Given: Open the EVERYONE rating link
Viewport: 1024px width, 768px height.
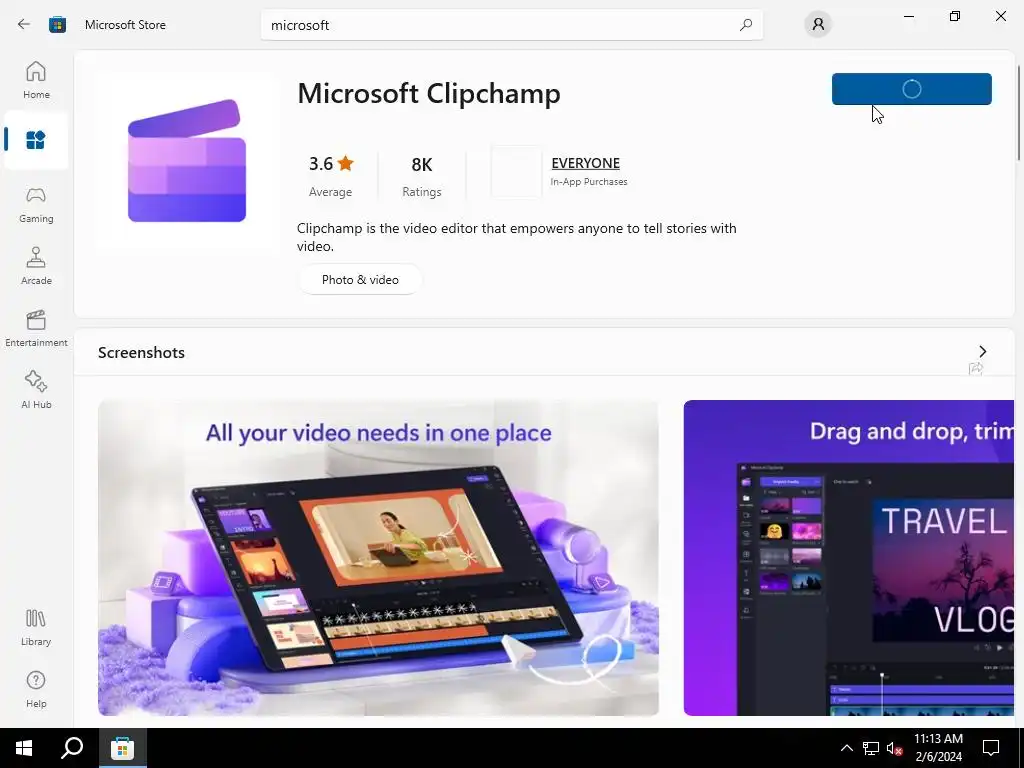Looking at the screenshot, I should (x=585, y=163).
